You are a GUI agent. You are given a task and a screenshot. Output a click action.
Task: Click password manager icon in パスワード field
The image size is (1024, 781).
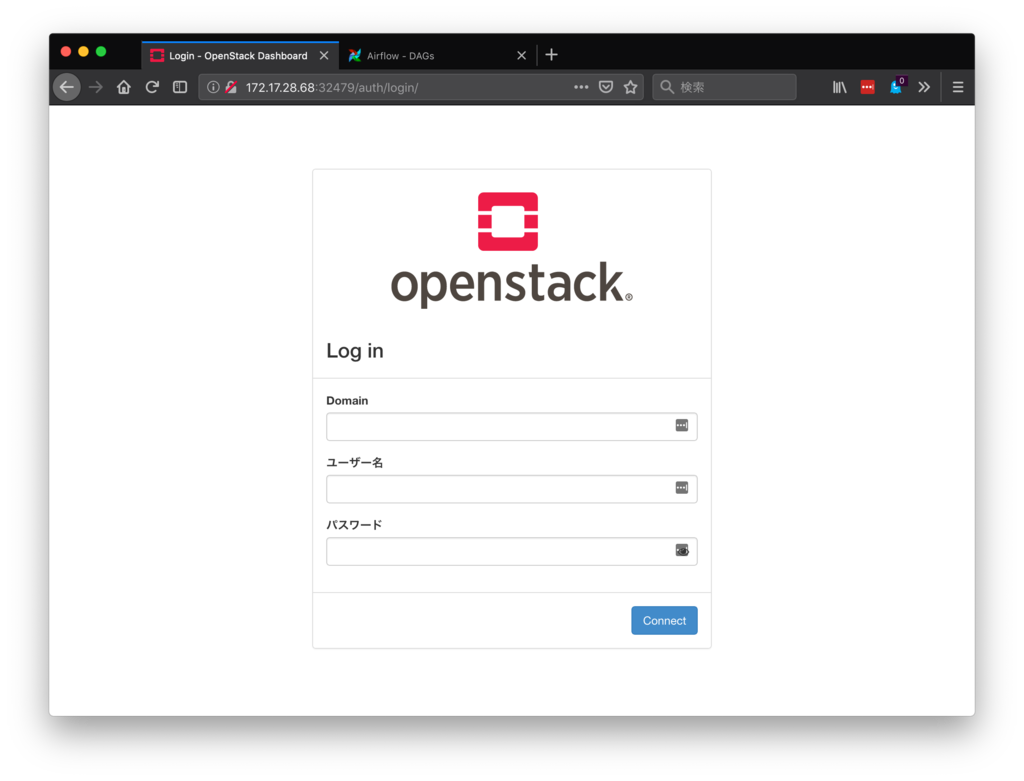click(682, 550)
